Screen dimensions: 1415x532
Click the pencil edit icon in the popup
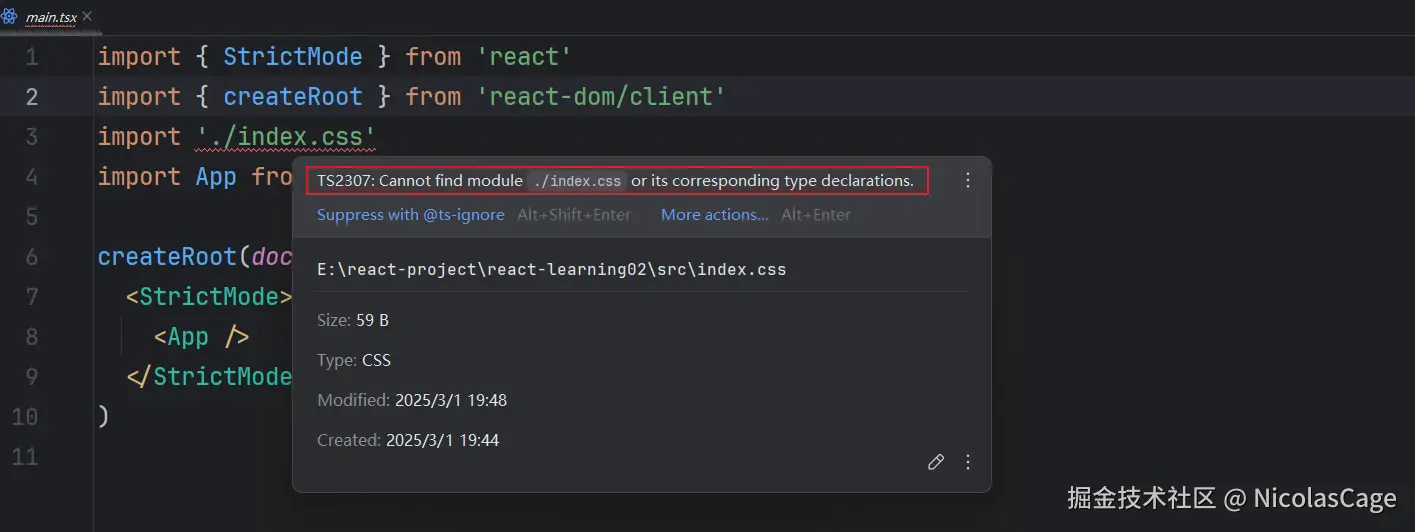(936, 462)
